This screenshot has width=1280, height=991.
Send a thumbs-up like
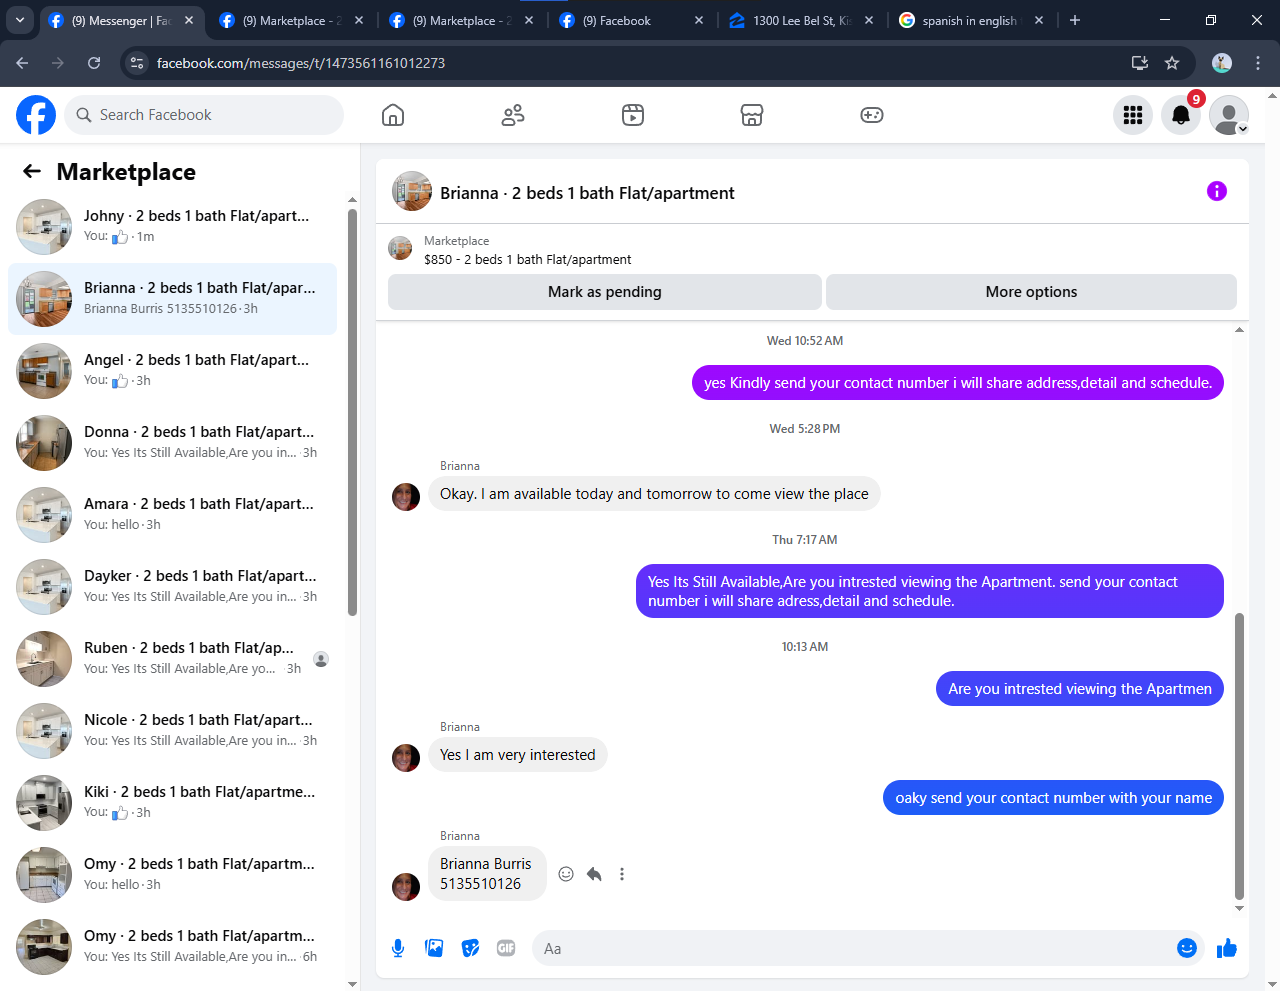click(x=1227, y=948)
